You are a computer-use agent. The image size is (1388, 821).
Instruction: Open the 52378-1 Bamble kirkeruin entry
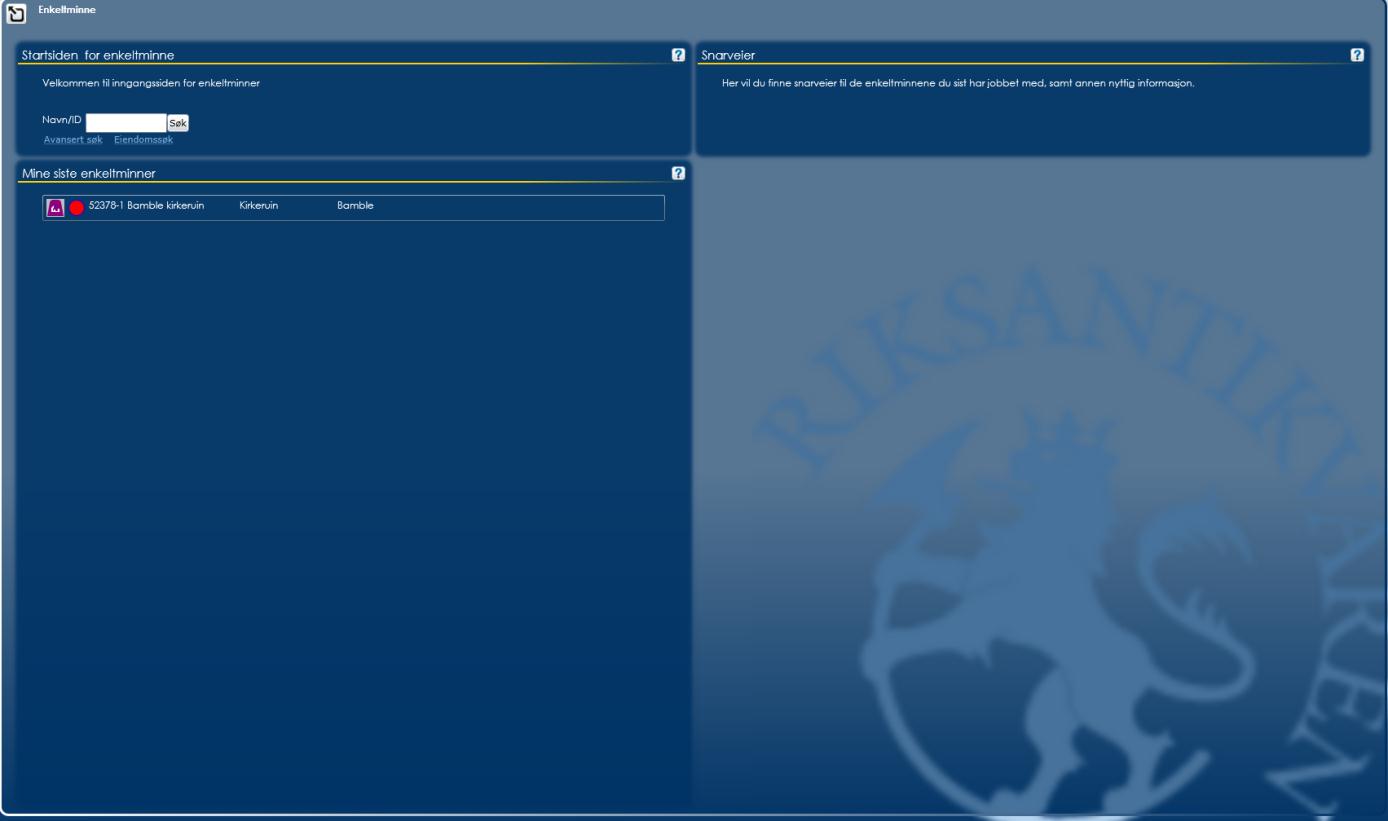click(x=146, y=206)
